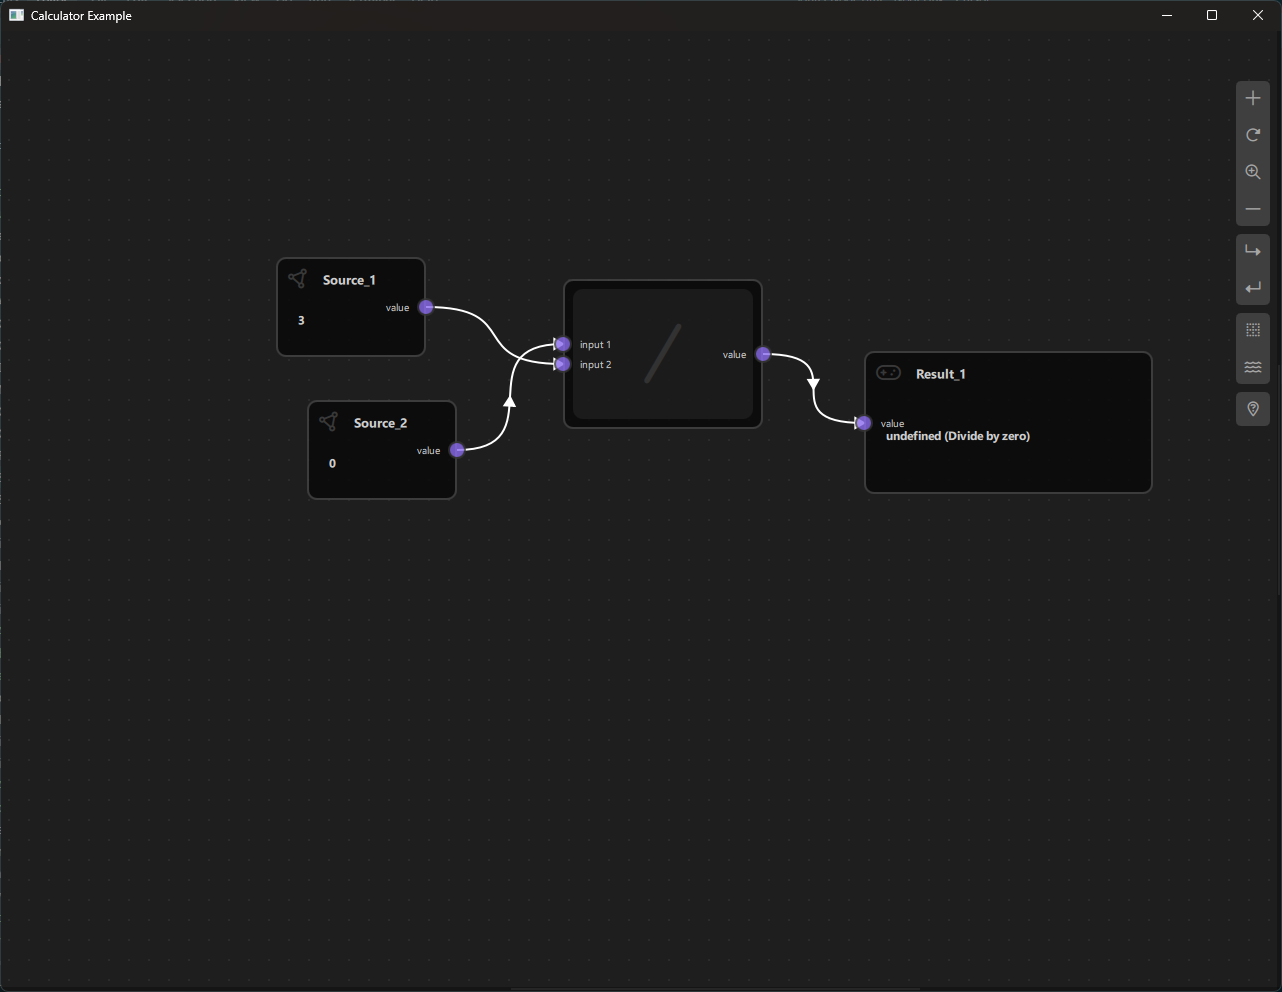The height and width of the screenshot is (992, 1282).
Task: Click the redo right-turn arrow icon
Action: click(x=1252, y=251)
